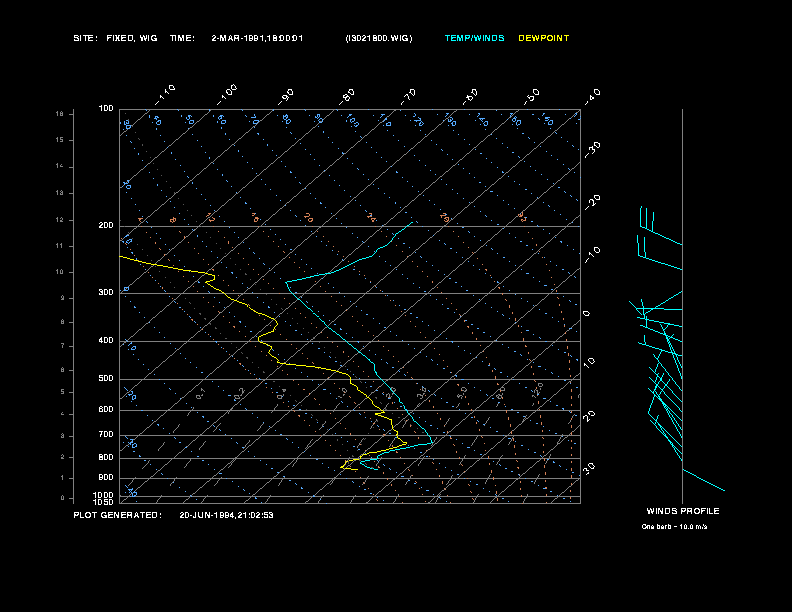Click the "PLOT GENERATED:" label

tap(118, 515)
